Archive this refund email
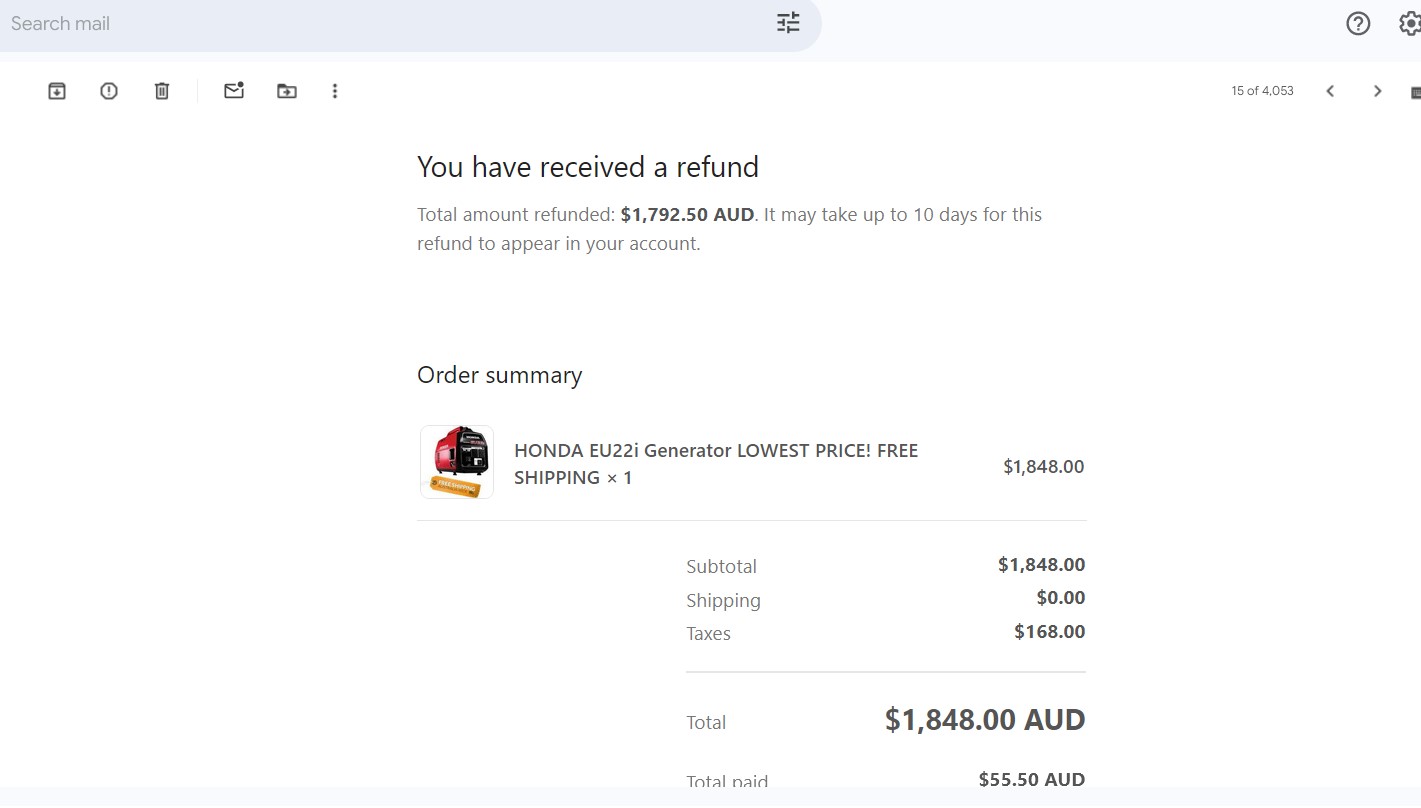Image resolution: width=1421 pixels, height=808 pixels. pos(57,91)
